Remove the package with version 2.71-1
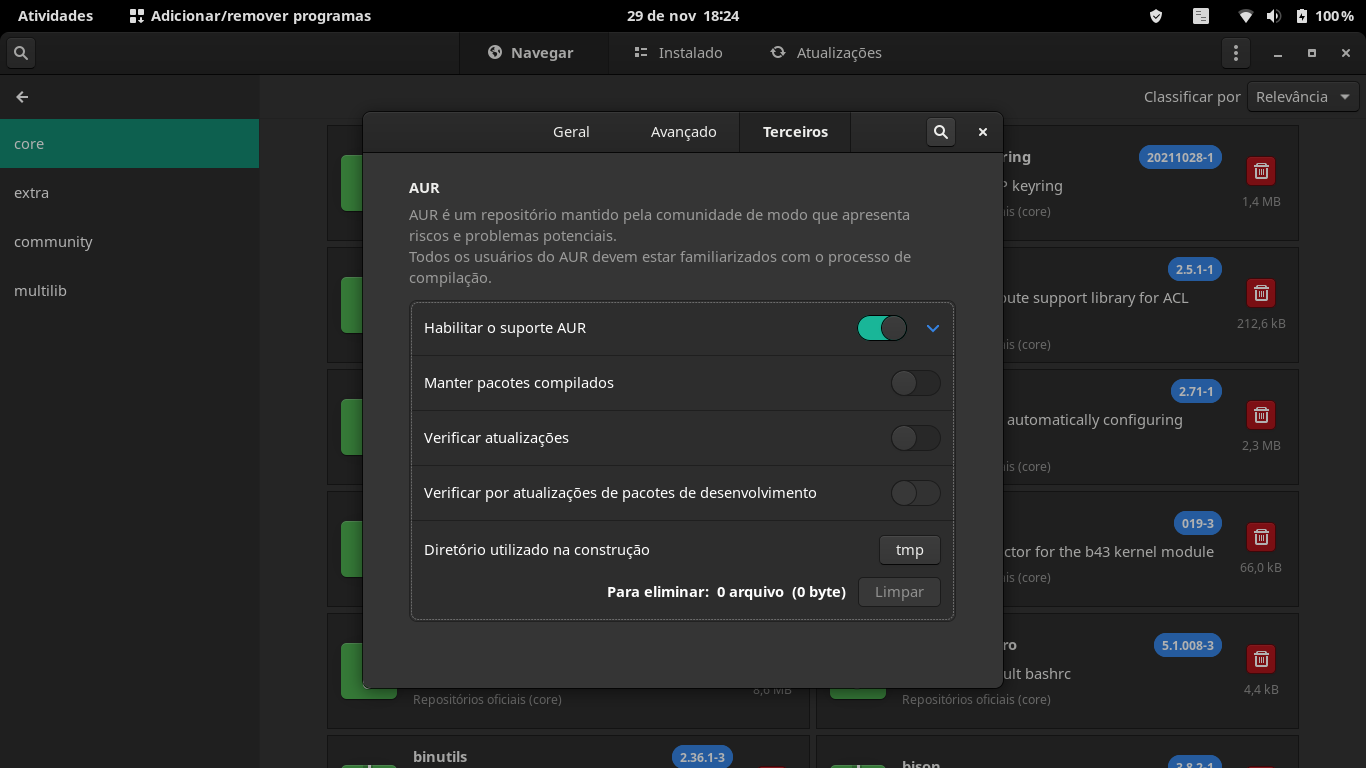 tap(1261, 415)
